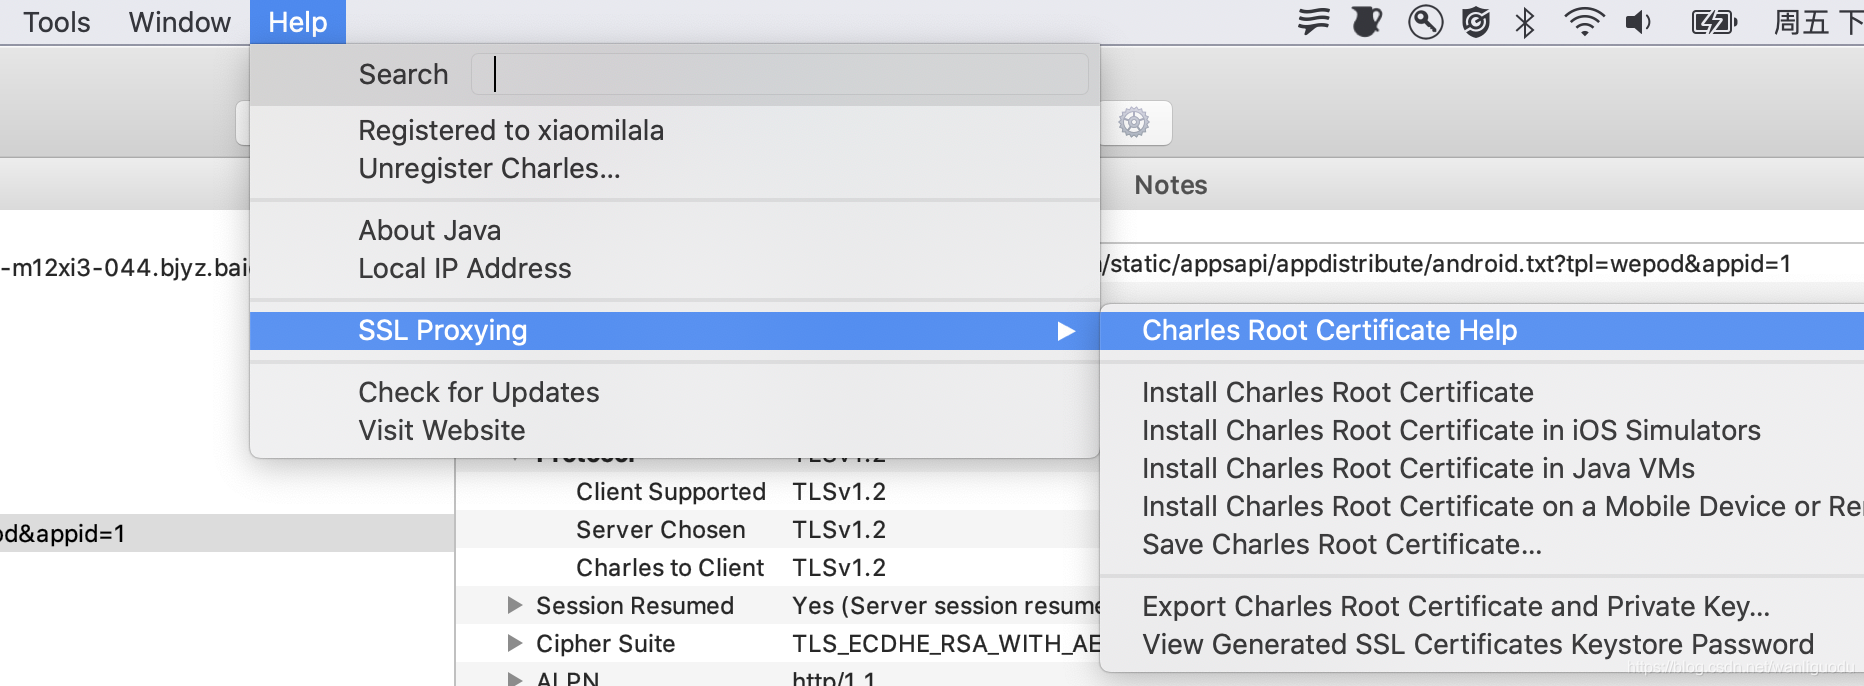Open the Tools menu
The image size is (1864, 686).
(x=57, y=22)
